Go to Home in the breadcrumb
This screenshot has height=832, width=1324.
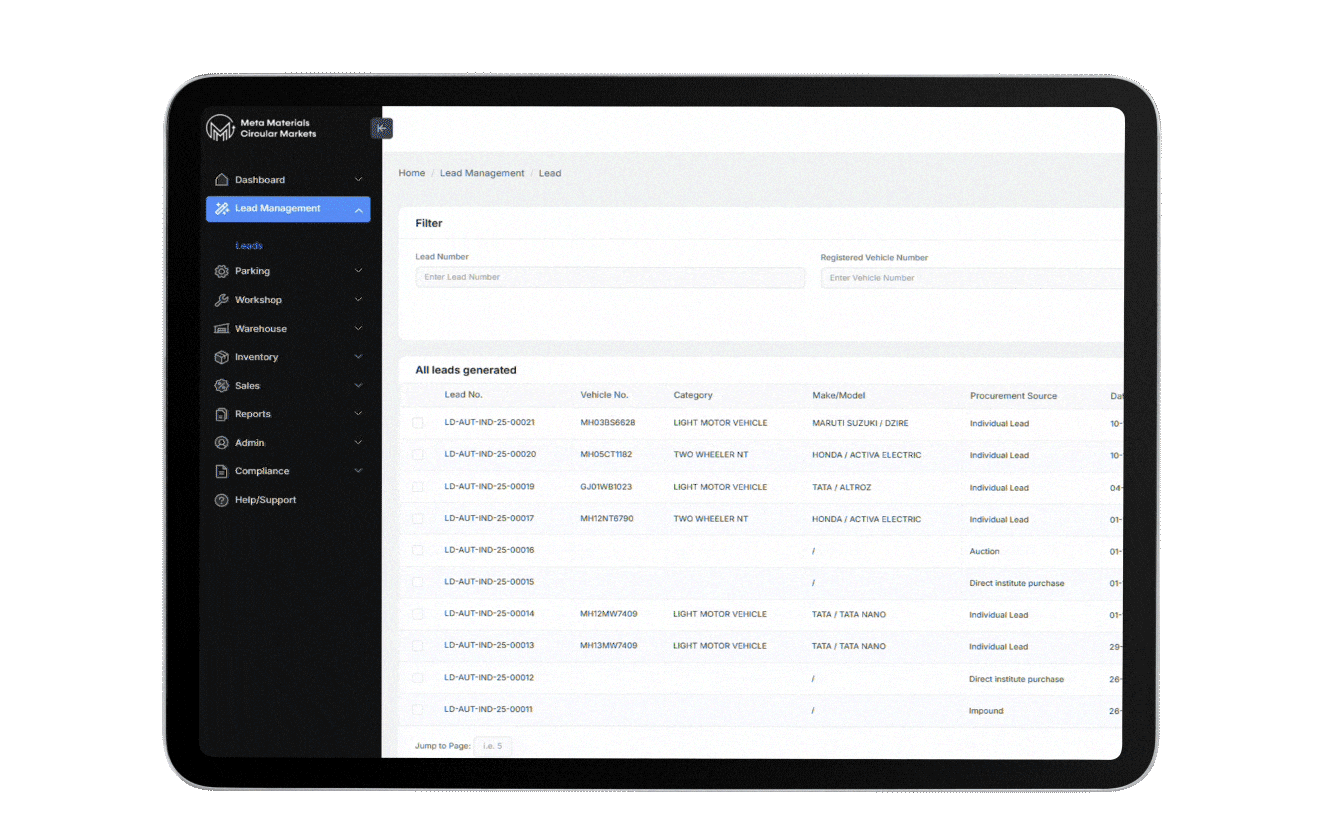pos(412,173)
